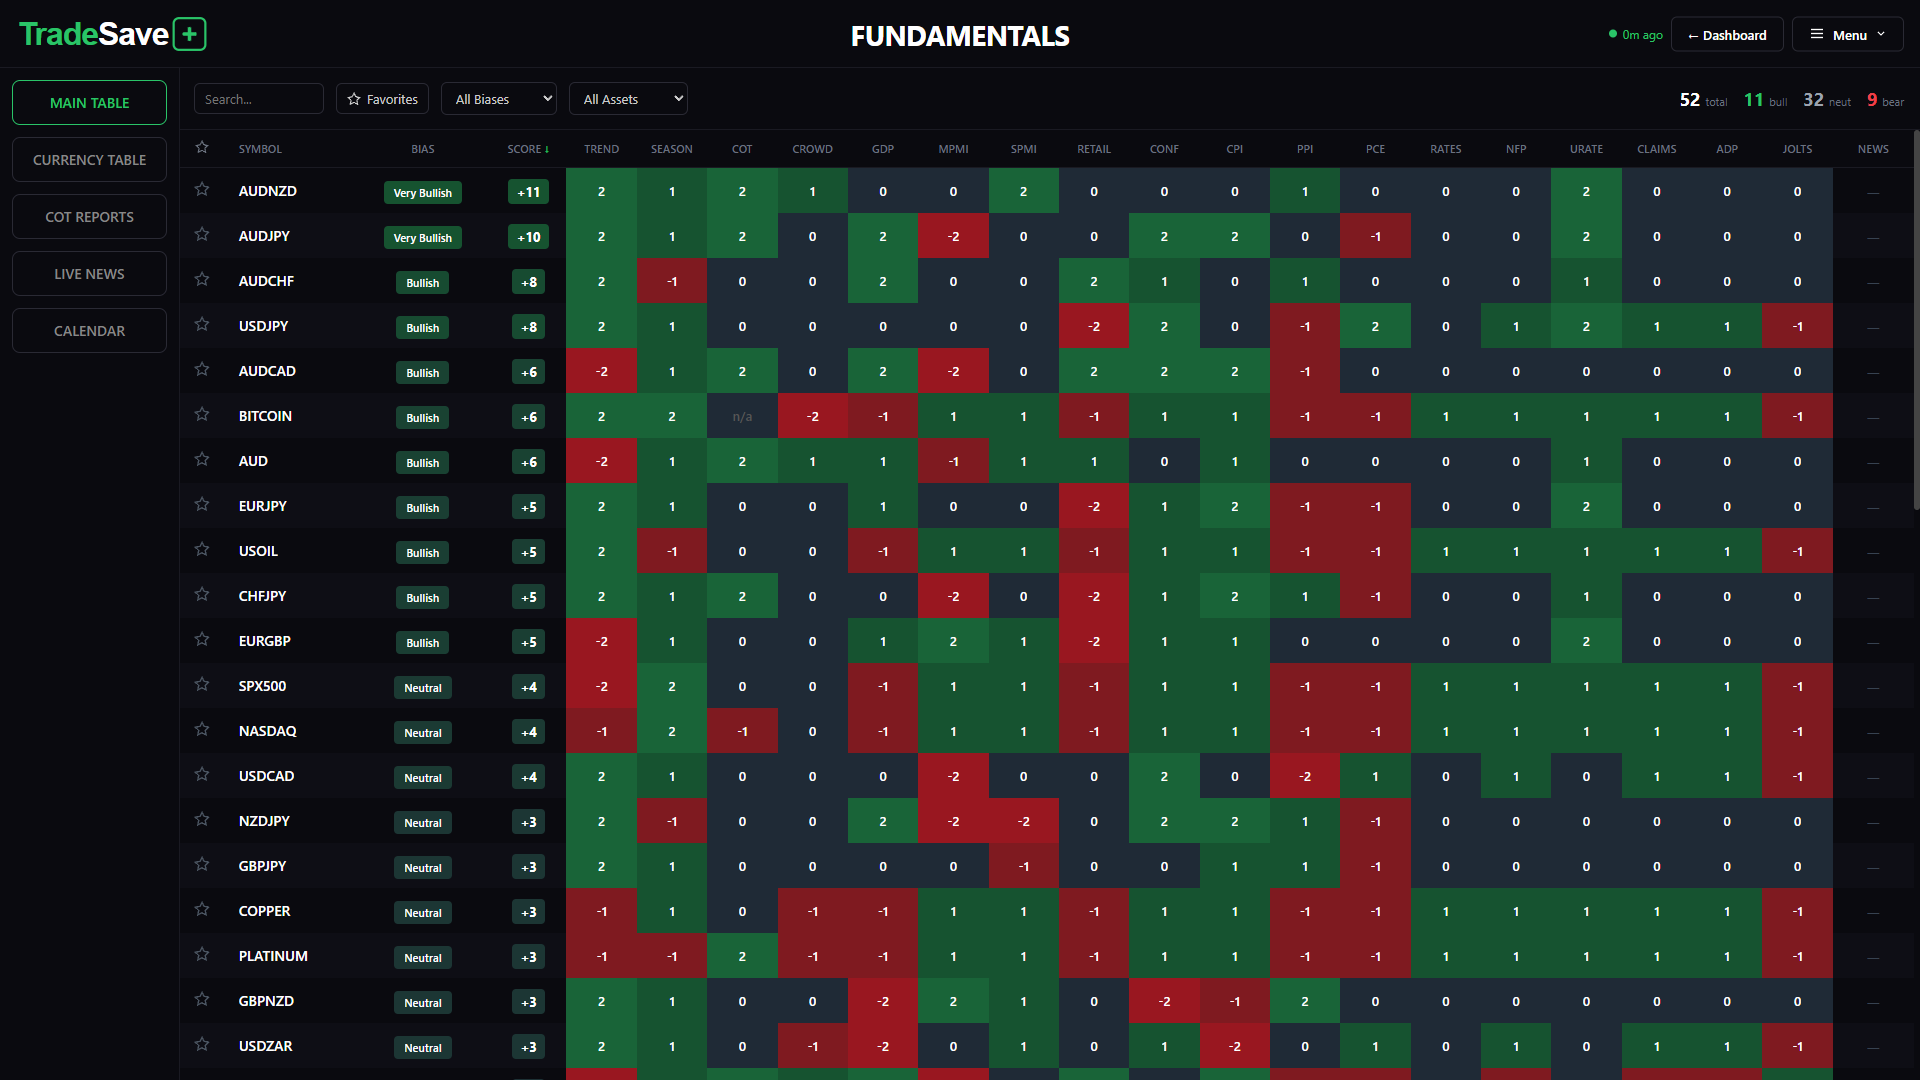Image resolution: width=1920 pixels, height=1080 pixels.
Task: Click the SPX500 favorite star icon
Action: point(202,685)
